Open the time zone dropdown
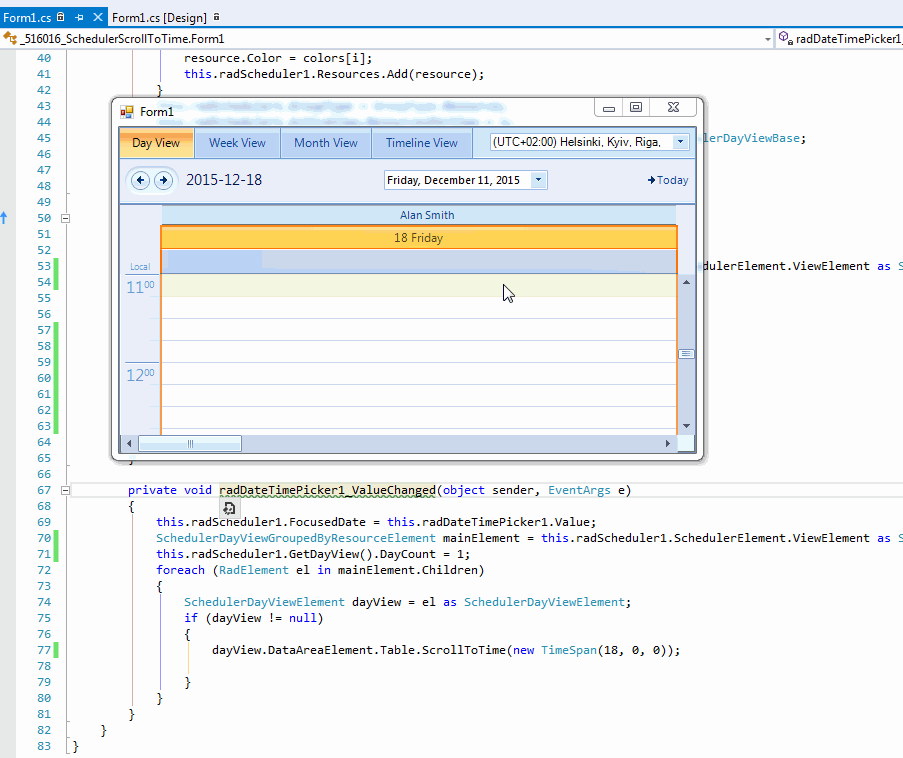The image size is (903, 758). click(x=680, y=142)
